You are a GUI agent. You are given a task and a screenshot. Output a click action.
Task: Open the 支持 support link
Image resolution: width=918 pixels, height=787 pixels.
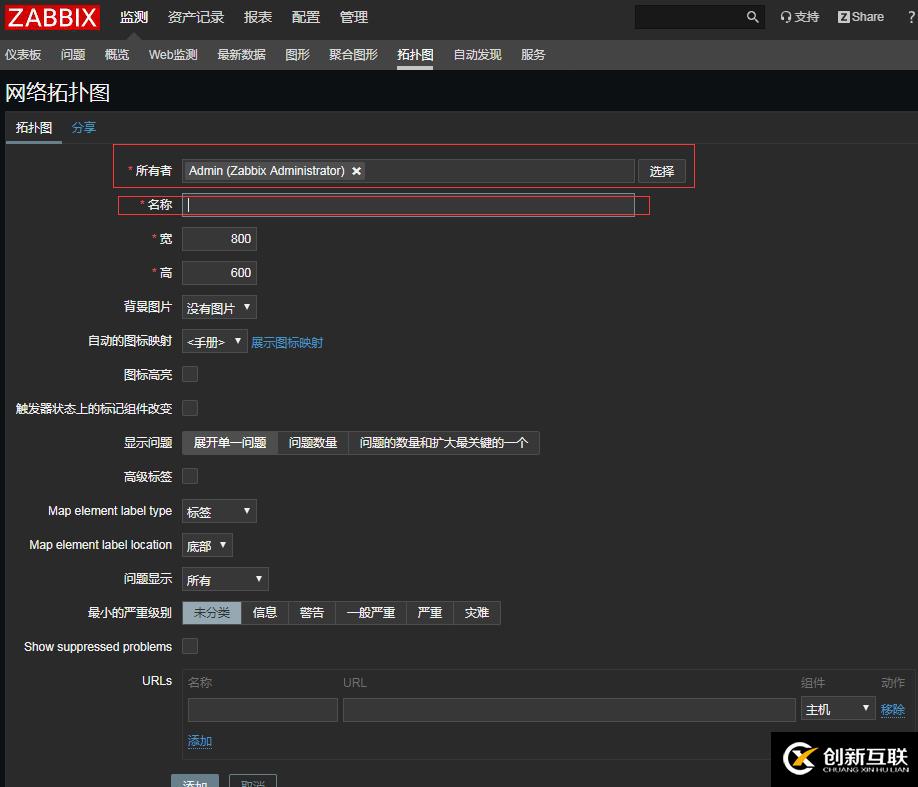[799, 17]
